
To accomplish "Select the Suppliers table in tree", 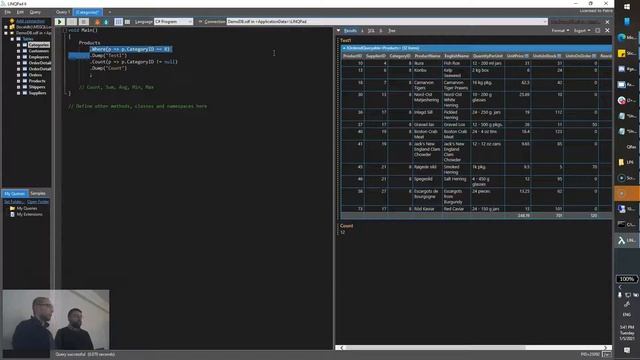I will pos(37,93).
